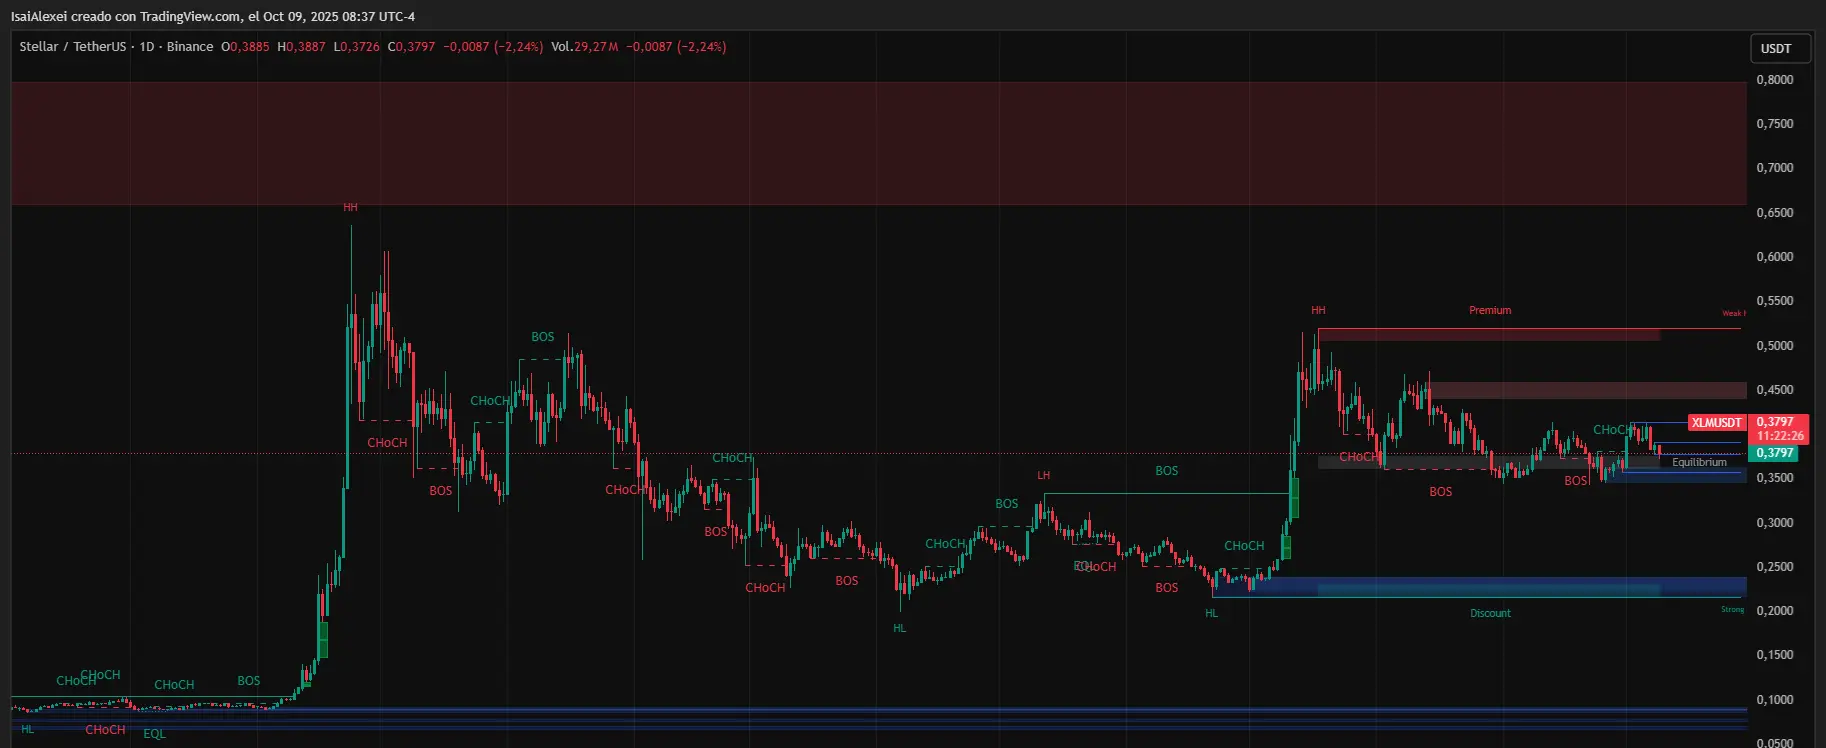The image size is (1826, 748).
Task: Click the 11:22:26 candle countdown timer
Action: [1780, 436]
